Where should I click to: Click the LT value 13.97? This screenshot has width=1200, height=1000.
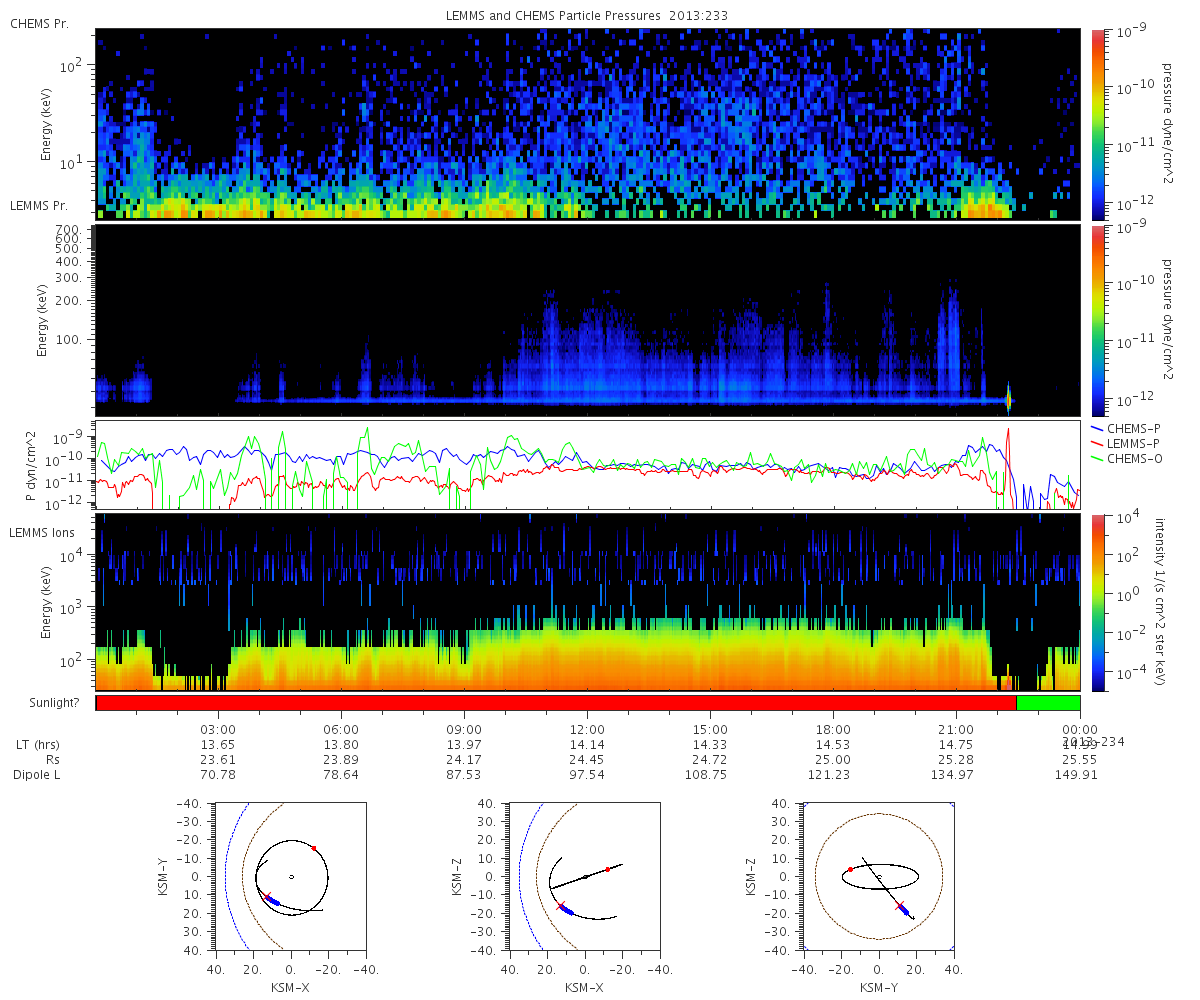pyautogui.click(x=464, y=745)
